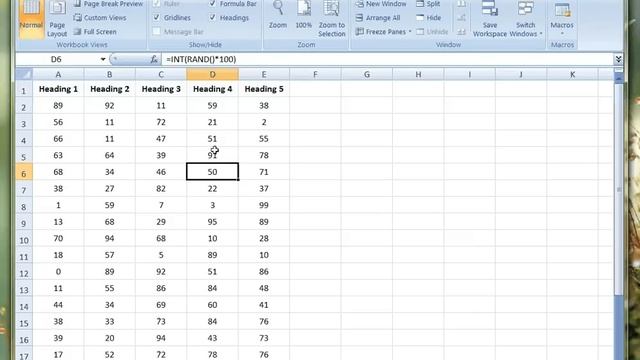Screen dimensions: 640x360
Task: Select cell with Heading 2
Action: tap(109, 89)
